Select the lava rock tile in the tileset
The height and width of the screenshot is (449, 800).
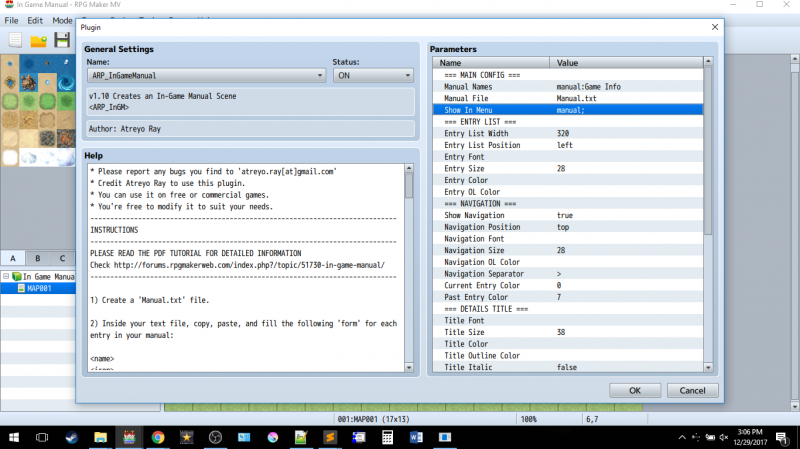click(66, 138)
